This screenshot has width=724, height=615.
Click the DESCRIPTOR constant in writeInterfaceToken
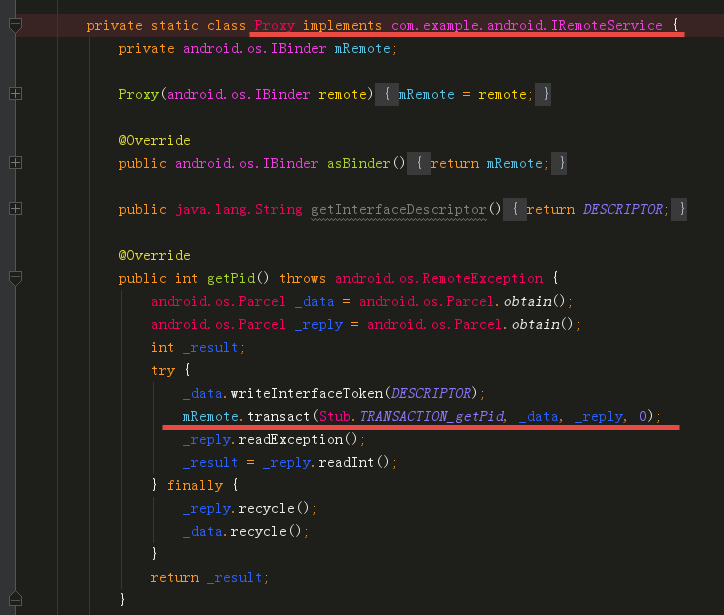pyautogui.click(x=431, y=393)
